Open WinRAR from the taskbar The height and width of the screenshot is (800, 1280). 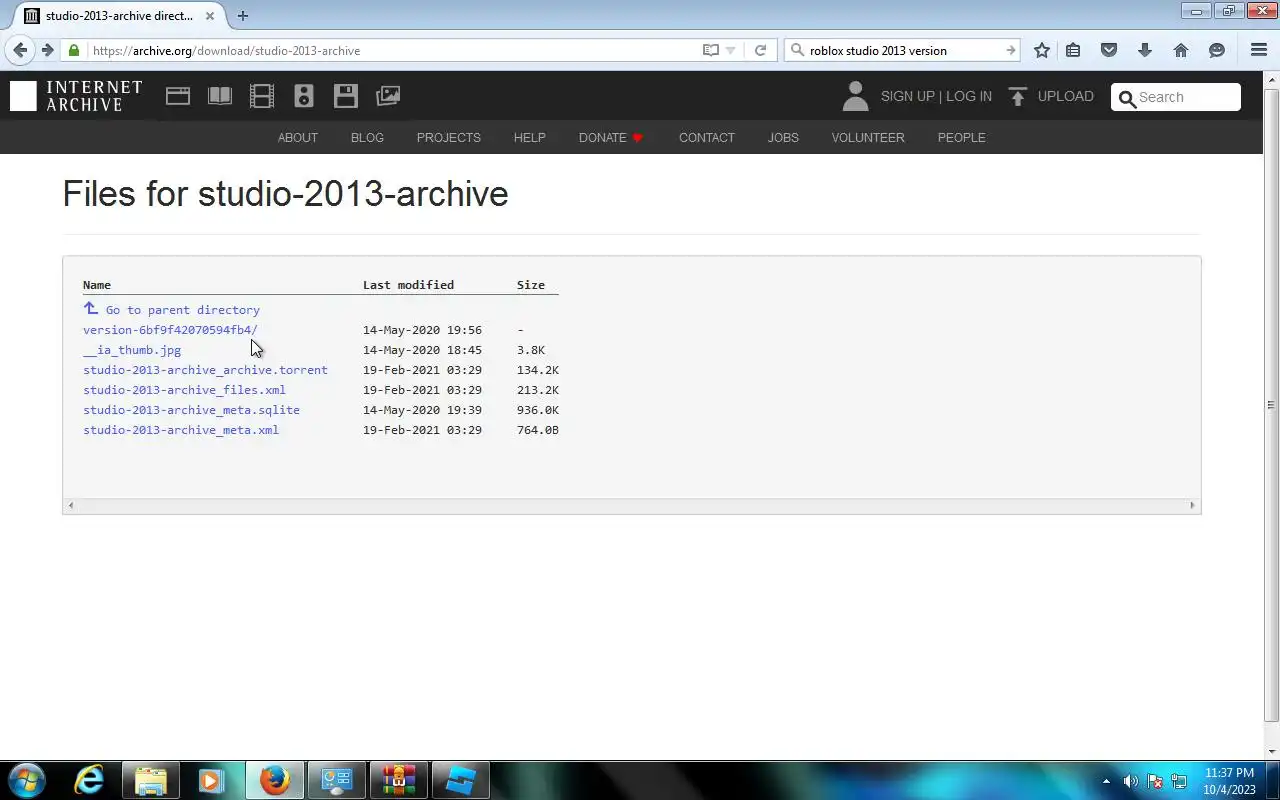pos(398,780)
